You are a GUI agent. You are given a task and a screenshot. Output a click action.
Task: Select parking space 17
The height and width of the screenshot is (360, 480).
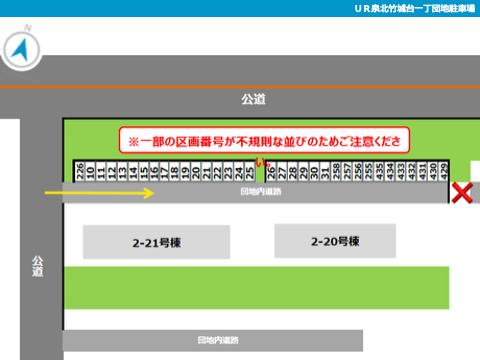pos(165,171)
